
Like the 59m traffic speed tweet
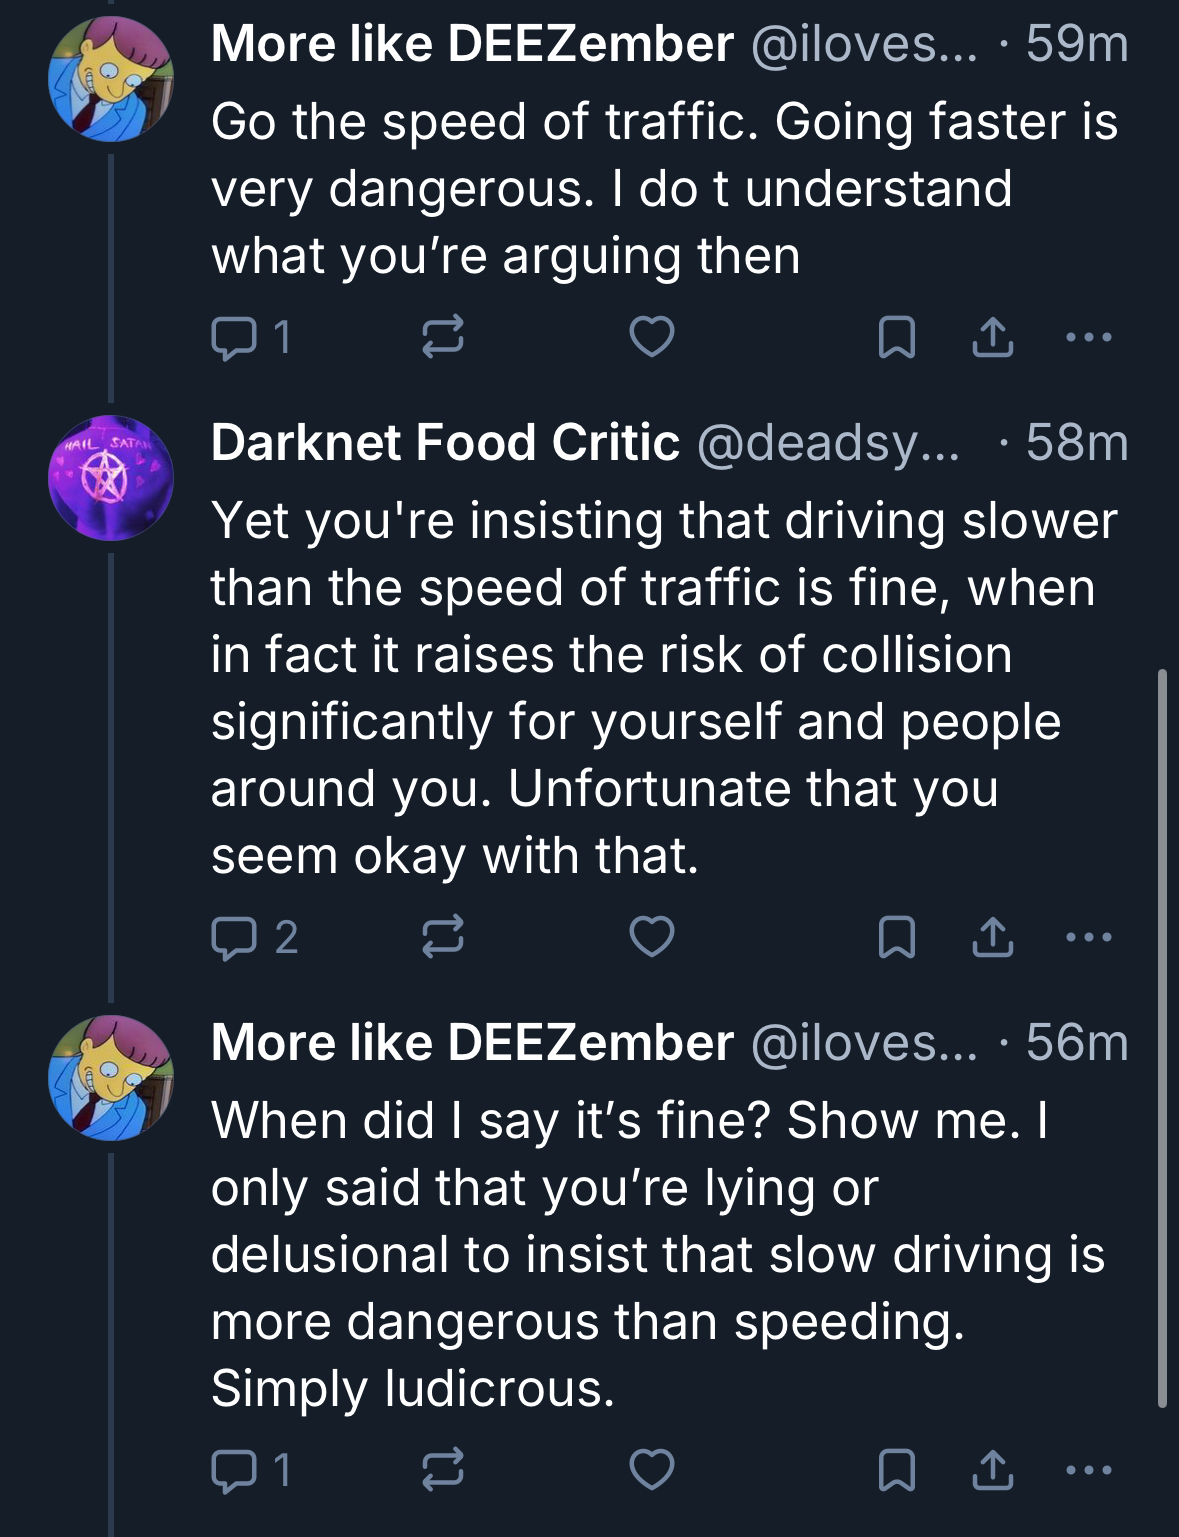tap(651, 337)
